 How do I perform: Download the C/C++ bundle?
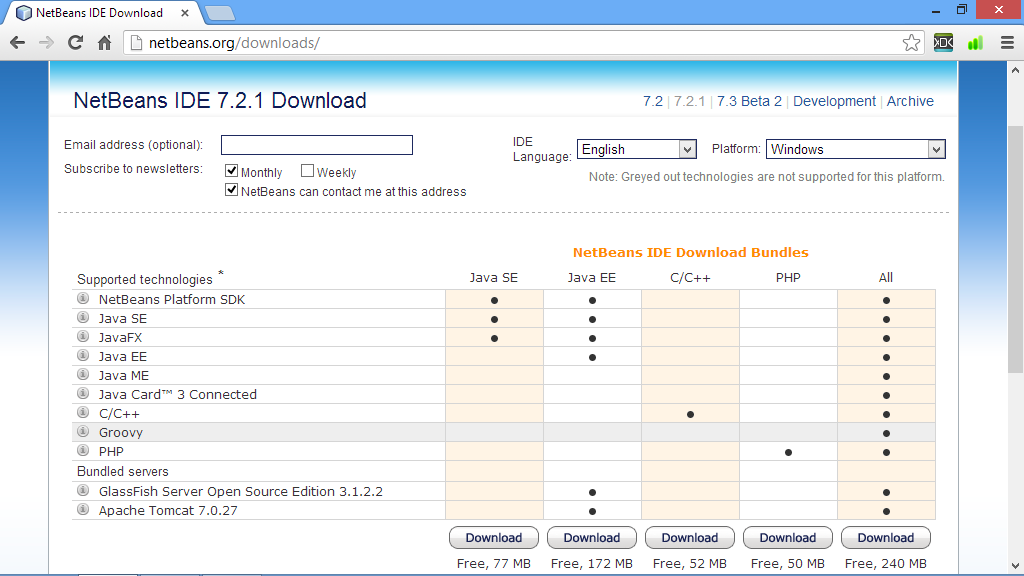coord(690,537)
